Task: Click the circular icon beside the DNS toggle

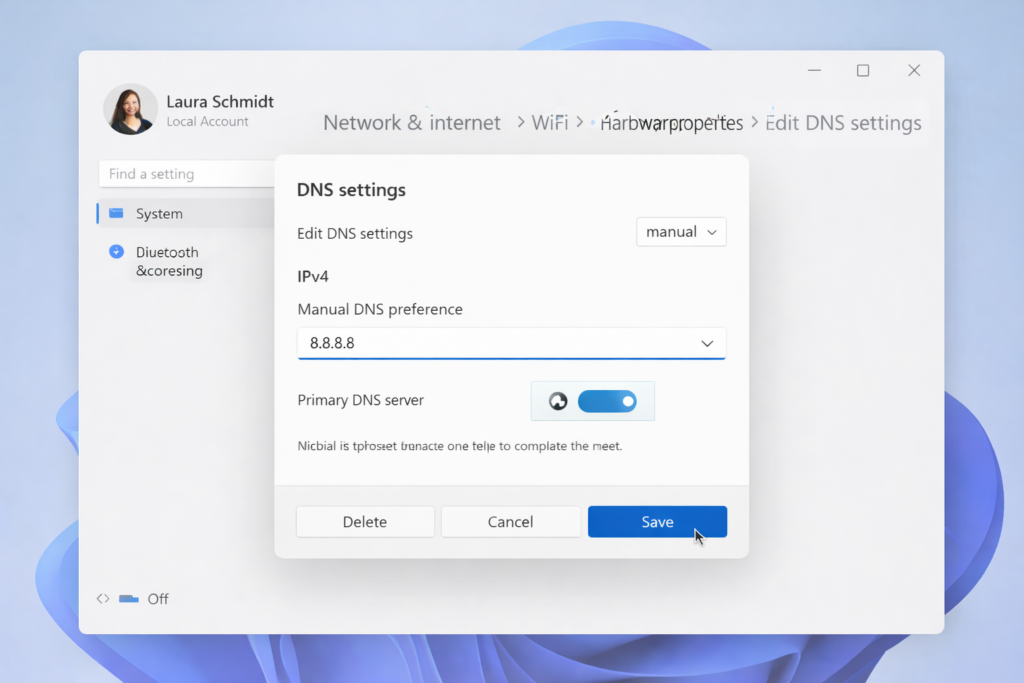Action: 558,401
